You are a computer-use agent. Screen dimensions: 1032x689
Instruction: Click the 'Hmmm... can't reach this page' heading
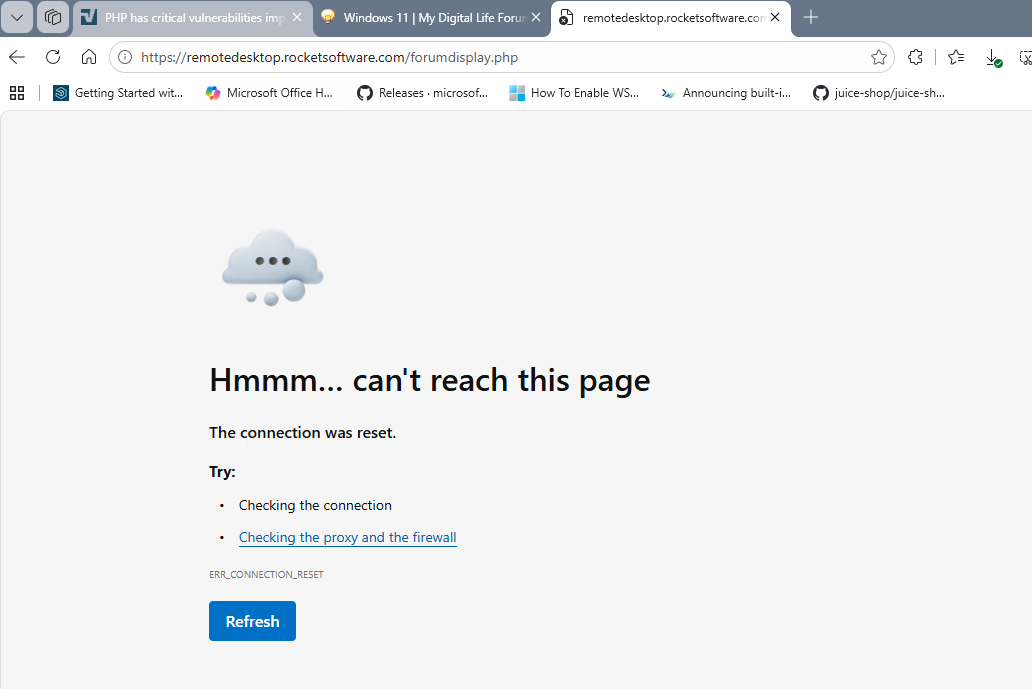tap(430, 380)
